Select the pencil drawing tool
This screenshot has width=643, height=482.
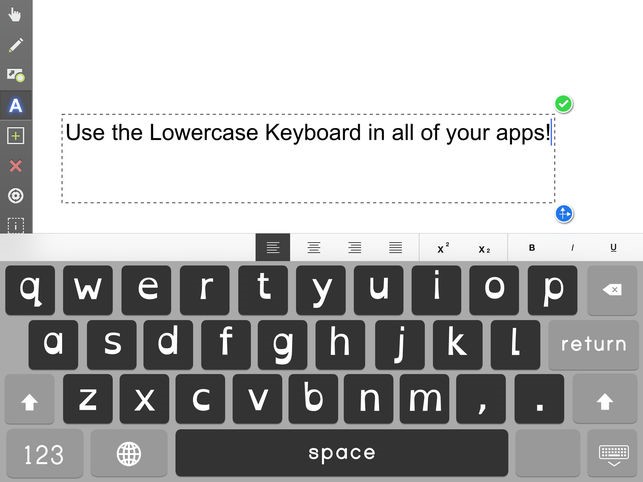click(x=16, y=45)
